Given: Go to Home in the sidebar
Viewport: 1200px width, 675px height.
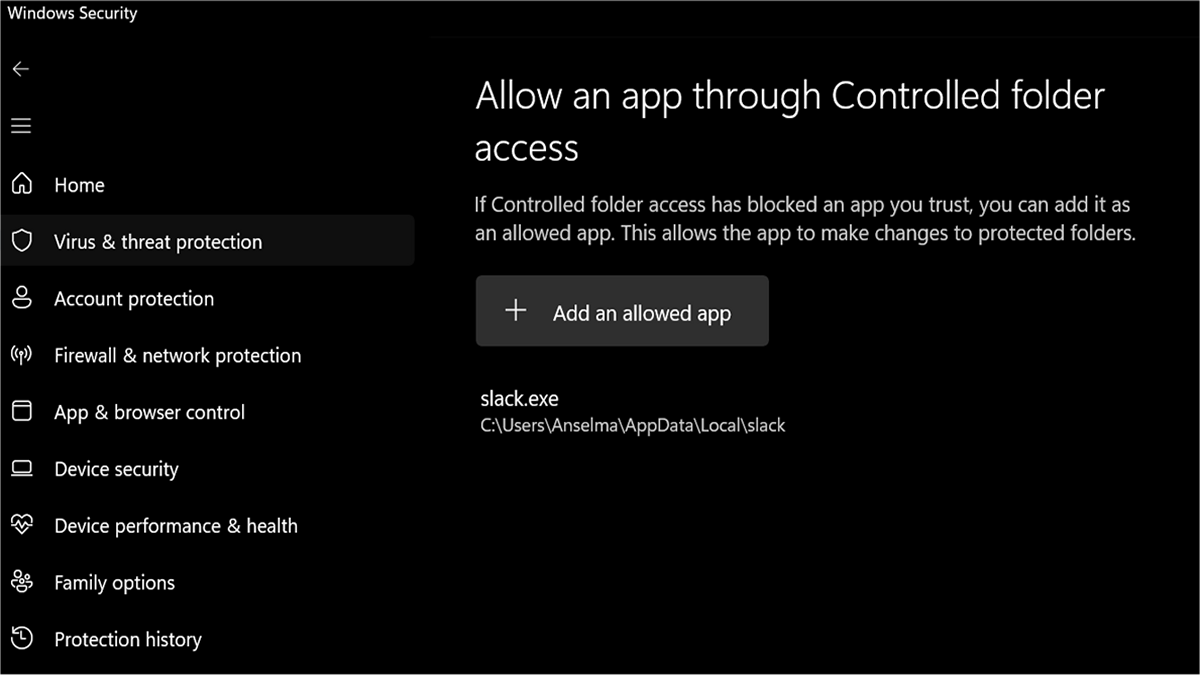Looking at the screenshot, I should pos(79,185).
